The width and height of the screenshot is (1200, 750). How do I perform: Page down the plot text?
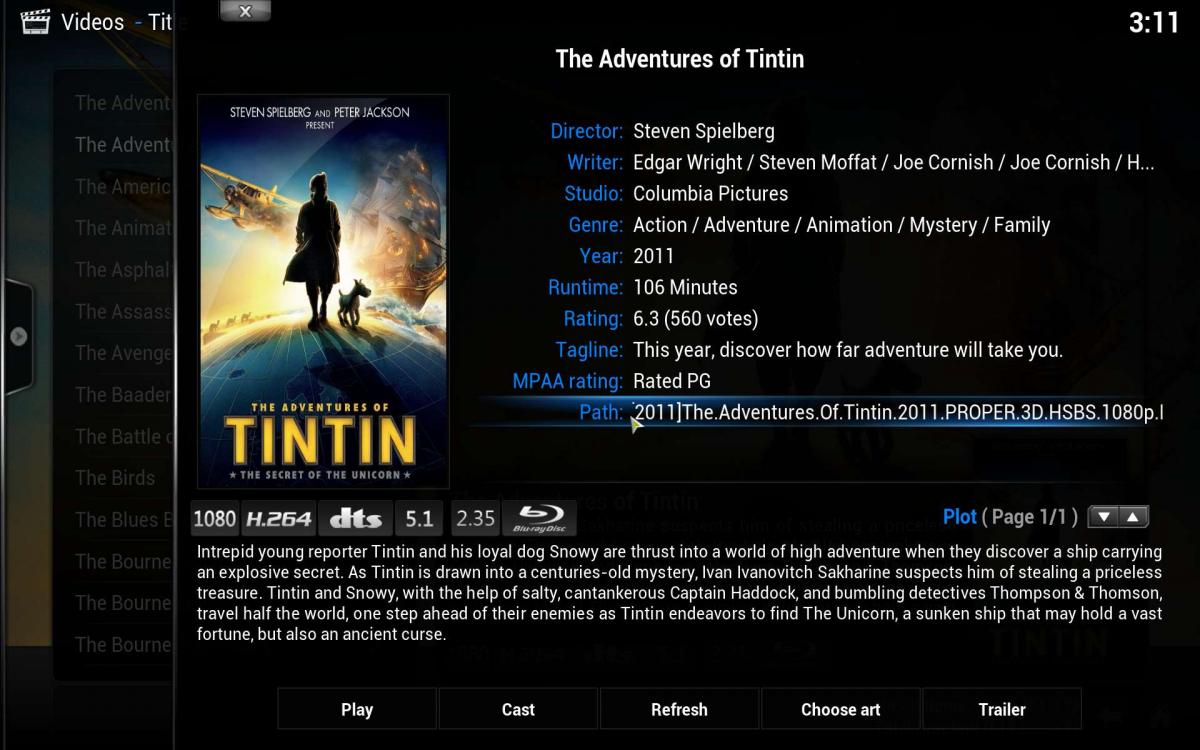pos(1103,517)
